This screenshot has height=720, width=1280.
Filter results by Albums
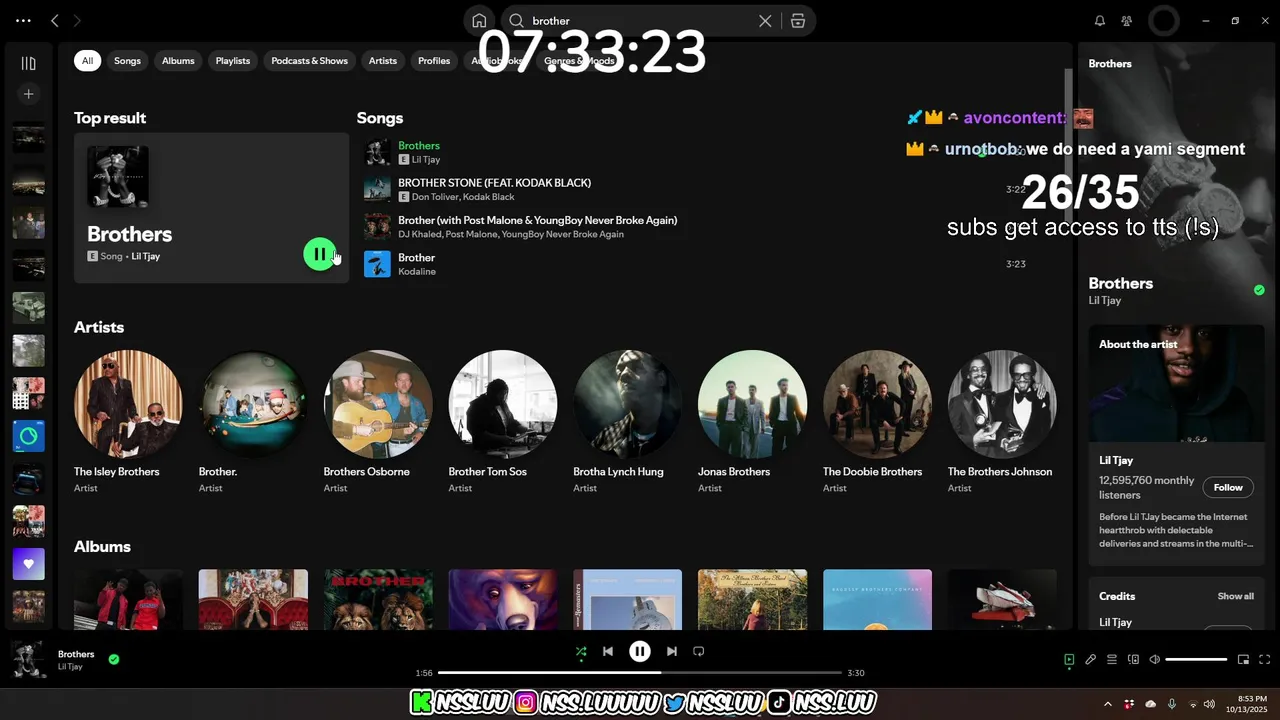tap(178, 61)
